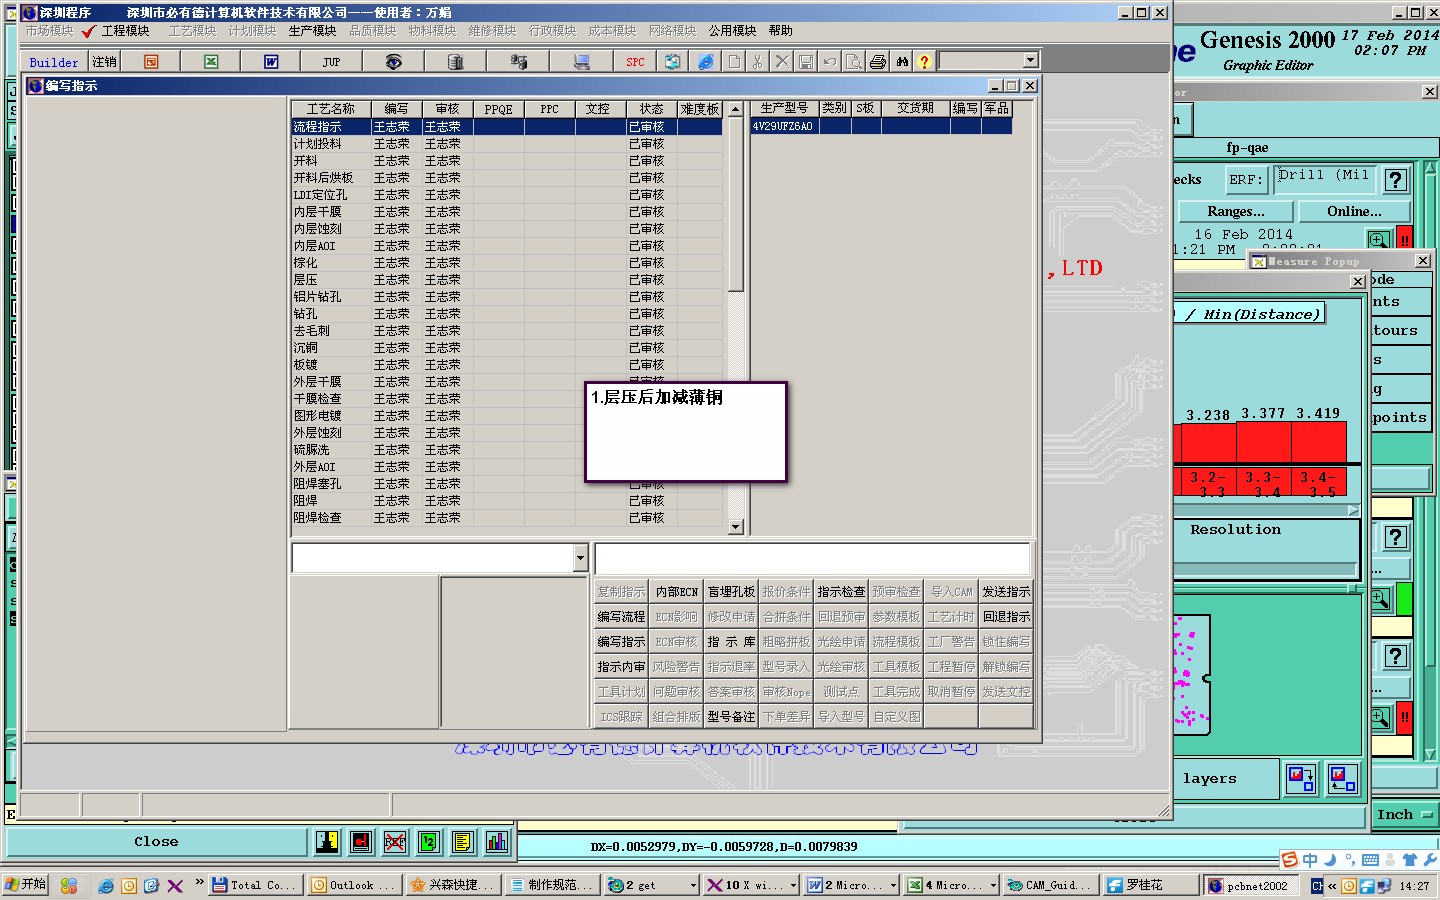Switch to Outlook in the taskbar
Viewport: 1440px width, 900px height.
point(354,885)
